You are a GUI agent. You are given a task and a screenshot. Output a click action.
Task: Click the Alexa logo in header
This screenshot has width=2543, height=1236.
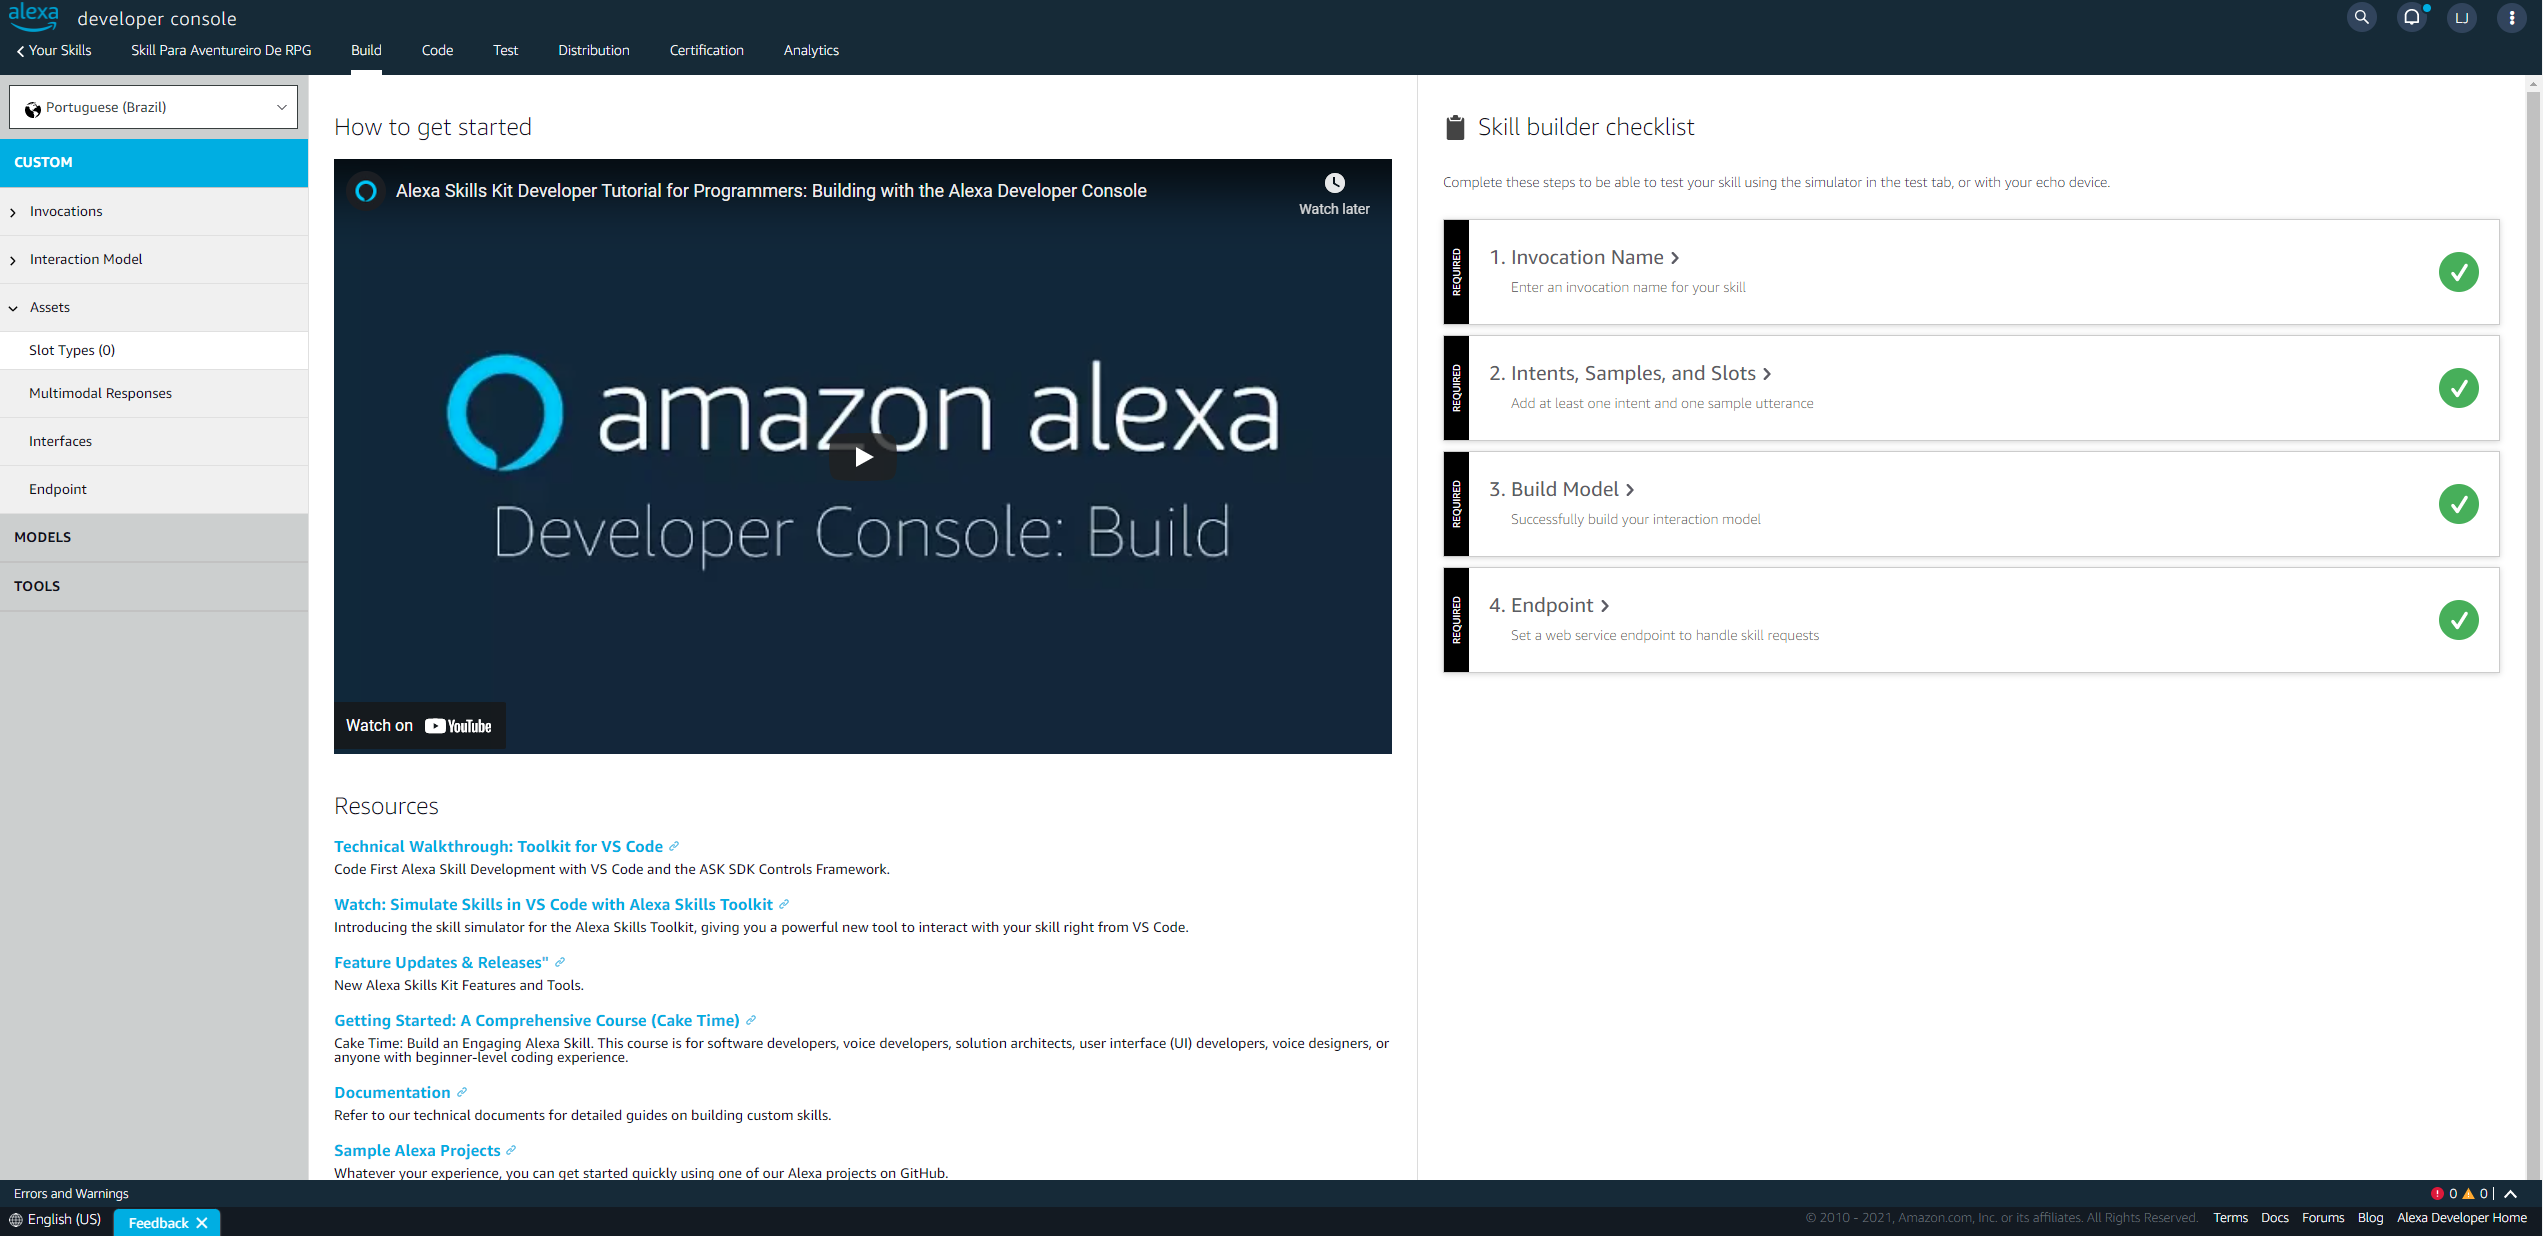click(33, 16)
